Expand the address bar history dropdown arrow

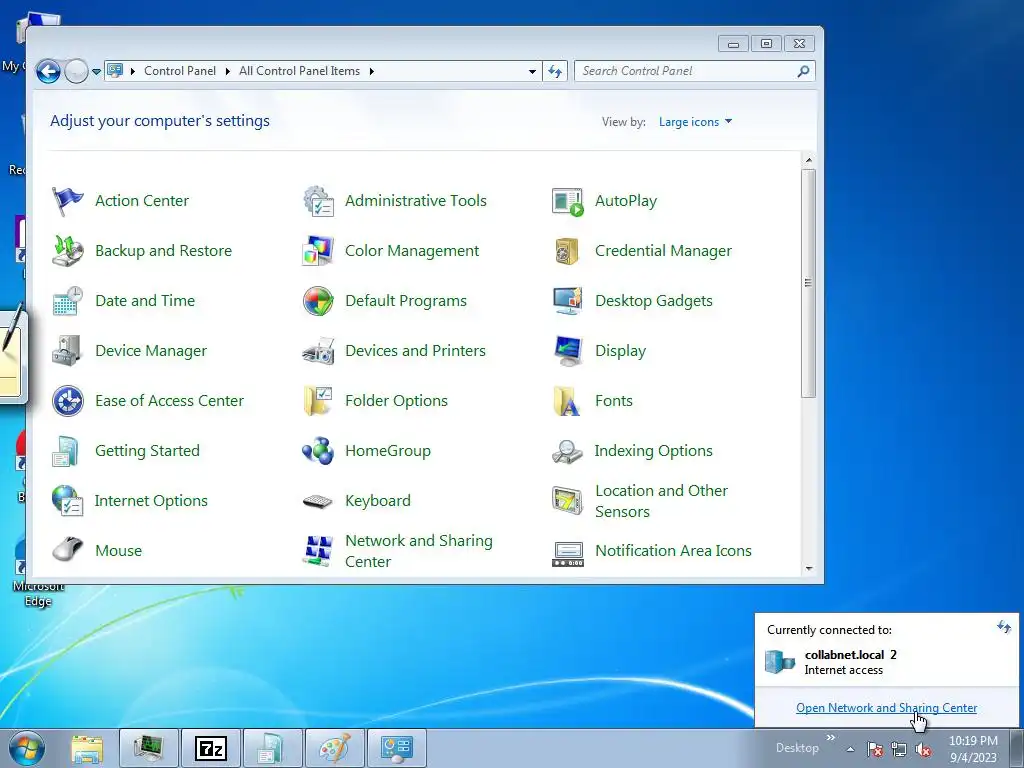point(532,71)
